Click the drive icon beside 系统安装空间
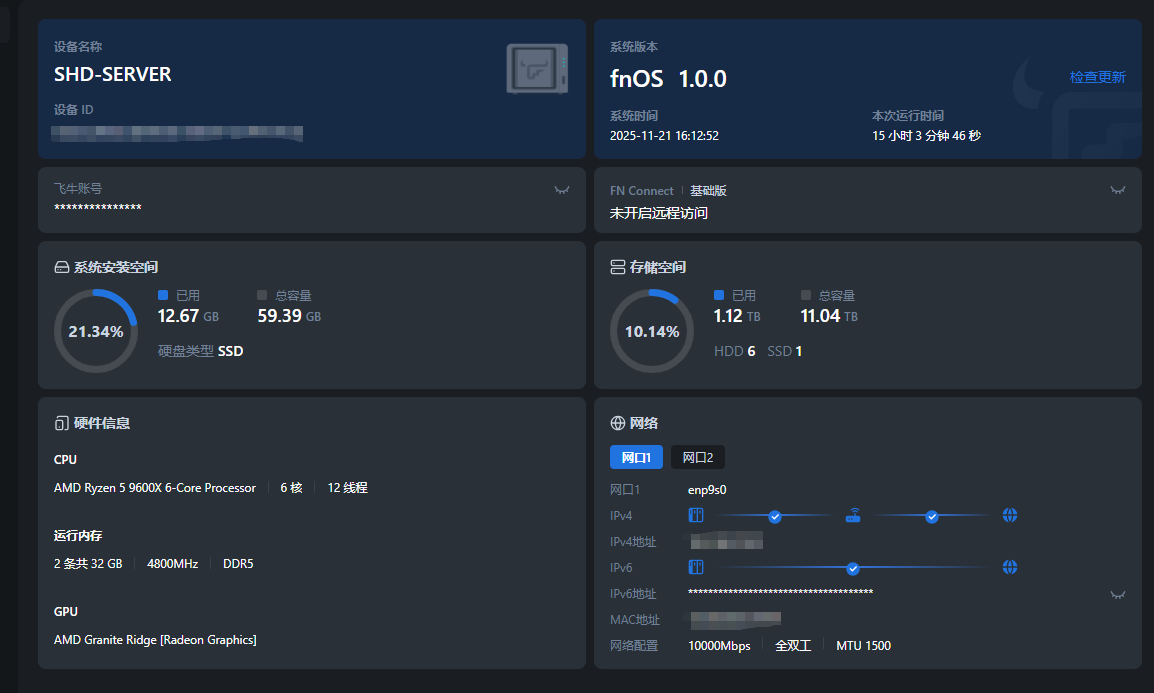 tap(62, 267)
